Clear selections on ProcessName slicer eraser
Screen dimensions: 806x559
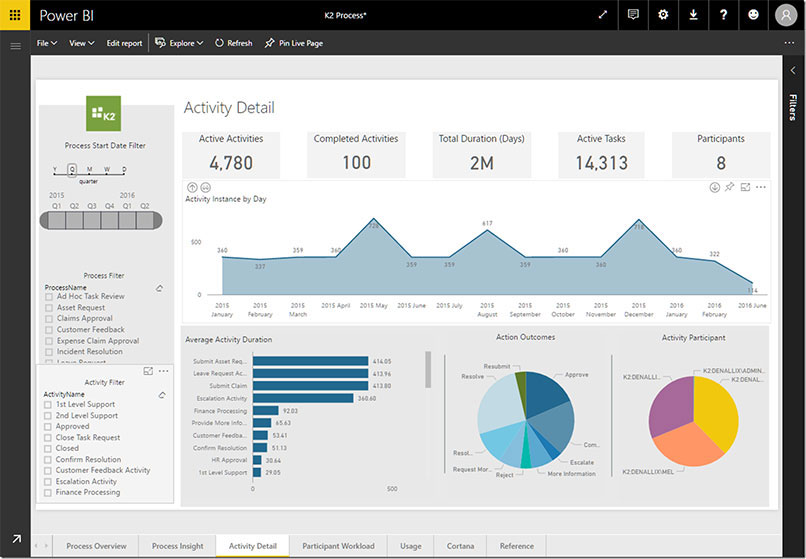pyautogui.click(x=159, y=288)
